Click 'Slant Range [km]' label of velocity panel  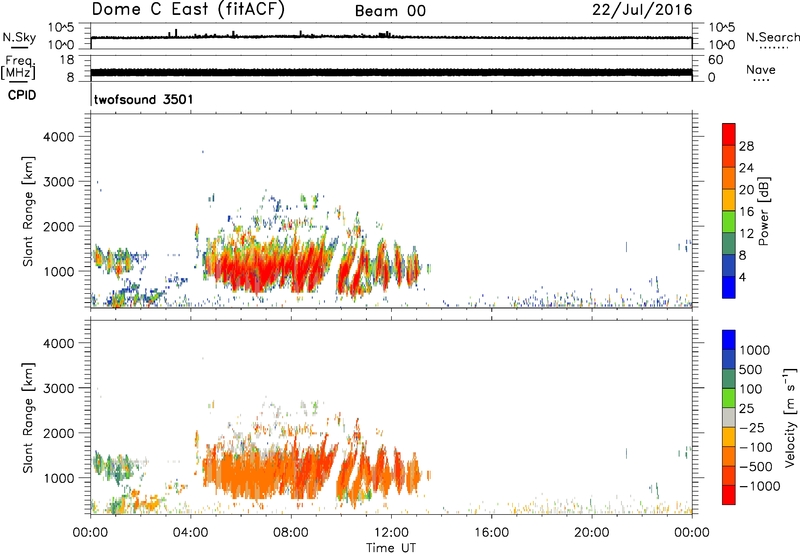(x=28, y=418)
